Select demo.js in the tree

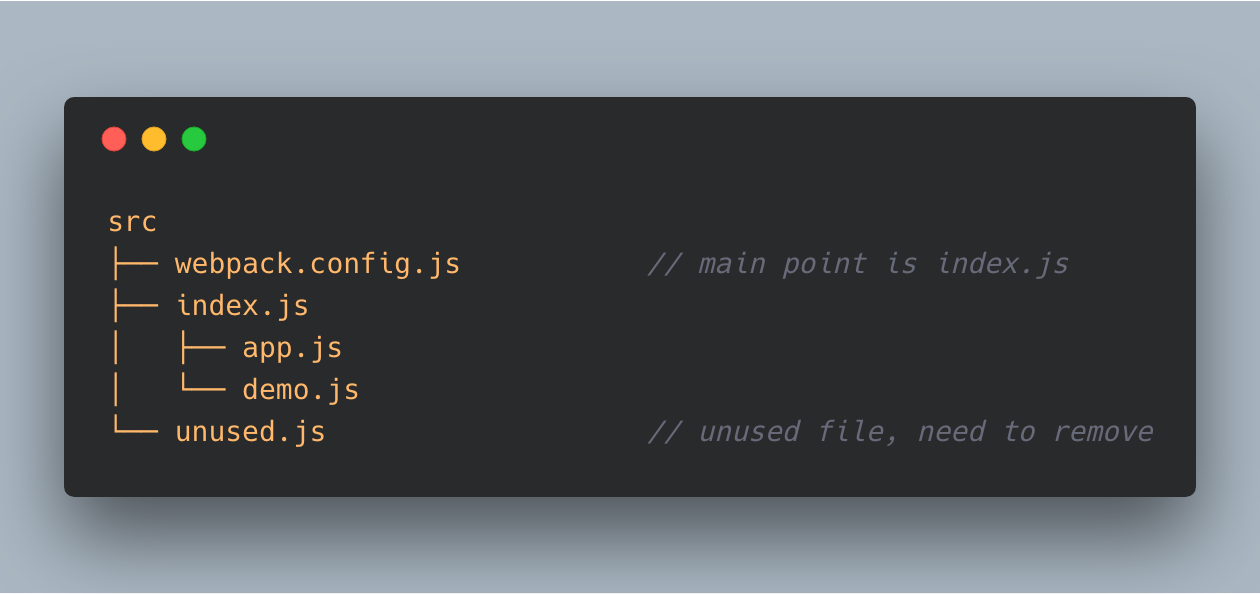click(x=300, y=390)
